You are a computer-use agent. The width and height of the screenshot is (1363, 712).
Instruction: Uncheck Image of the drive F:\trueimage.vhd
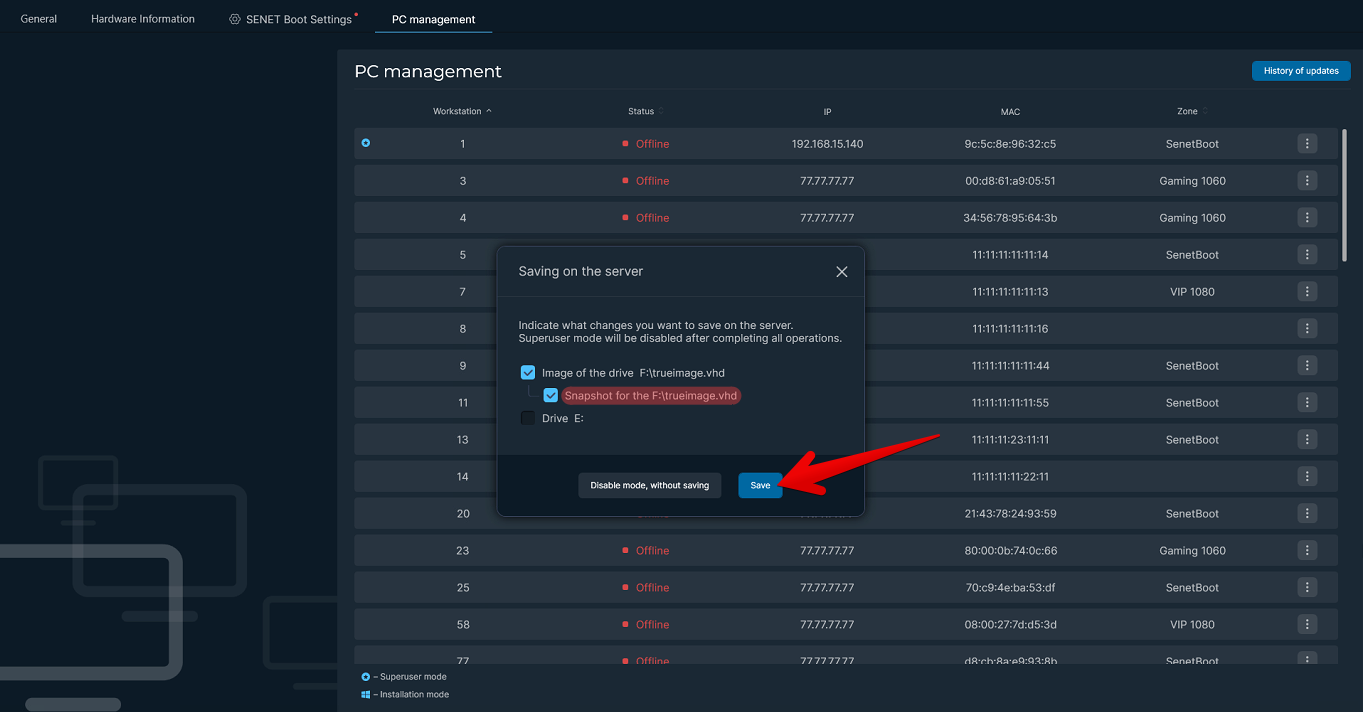(x=528, y=373)
